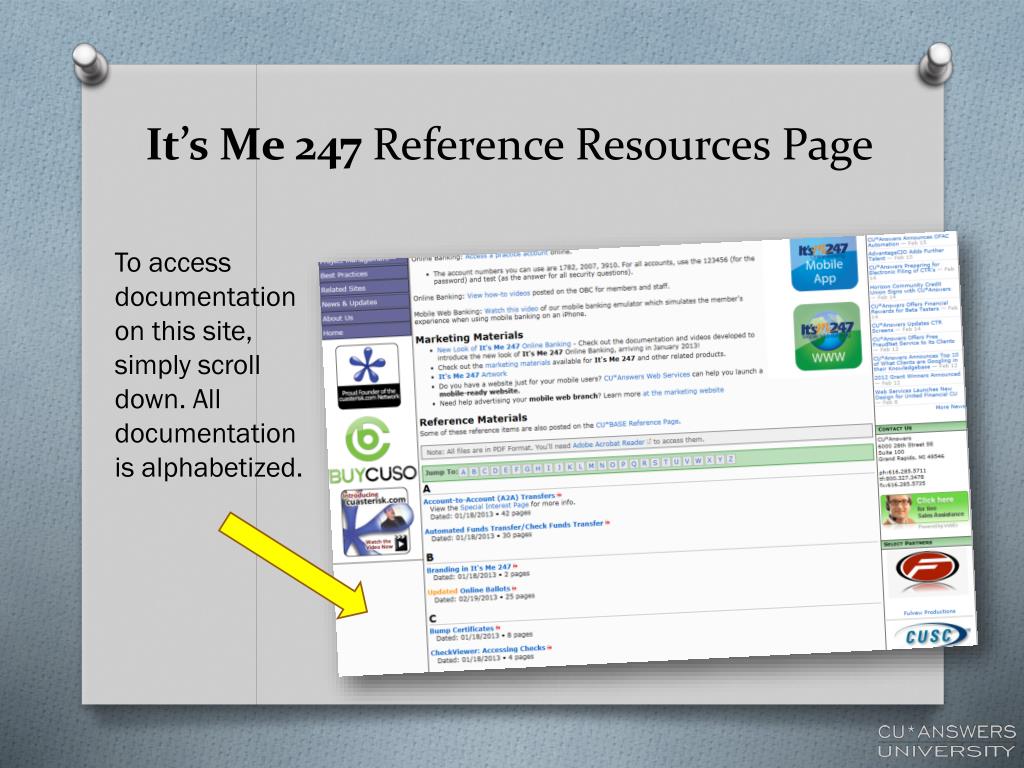Click the CU*Answers Web Services link

pos(647,376)
